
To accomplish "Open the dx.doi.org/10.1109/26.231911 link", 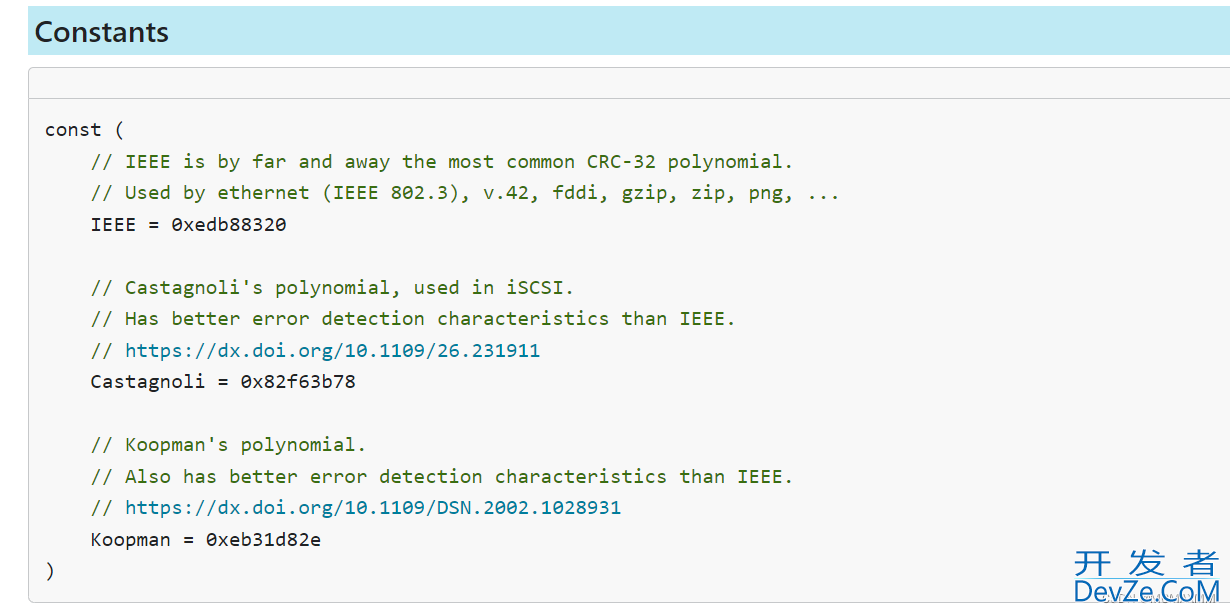I will pos(332,350).
